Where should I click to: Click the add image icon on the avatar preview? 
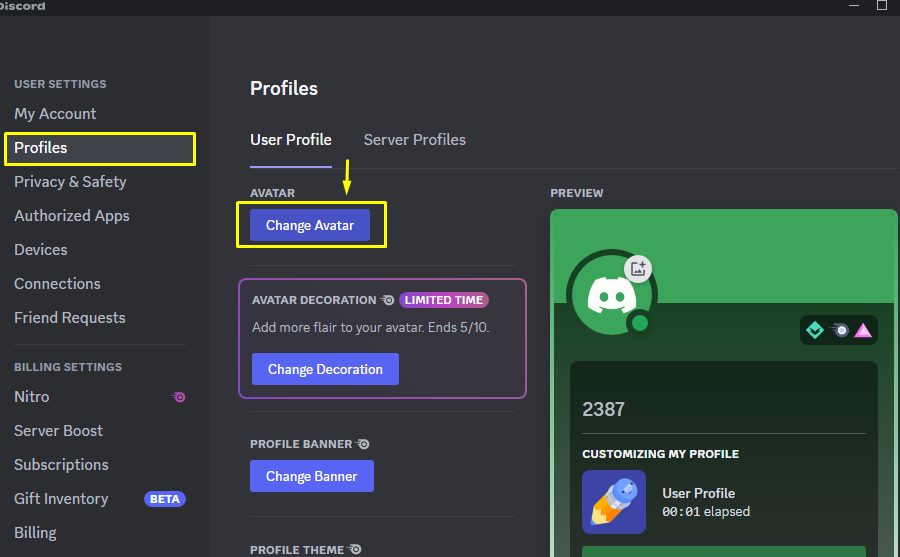pyautogui.click(x=638, y=268)
